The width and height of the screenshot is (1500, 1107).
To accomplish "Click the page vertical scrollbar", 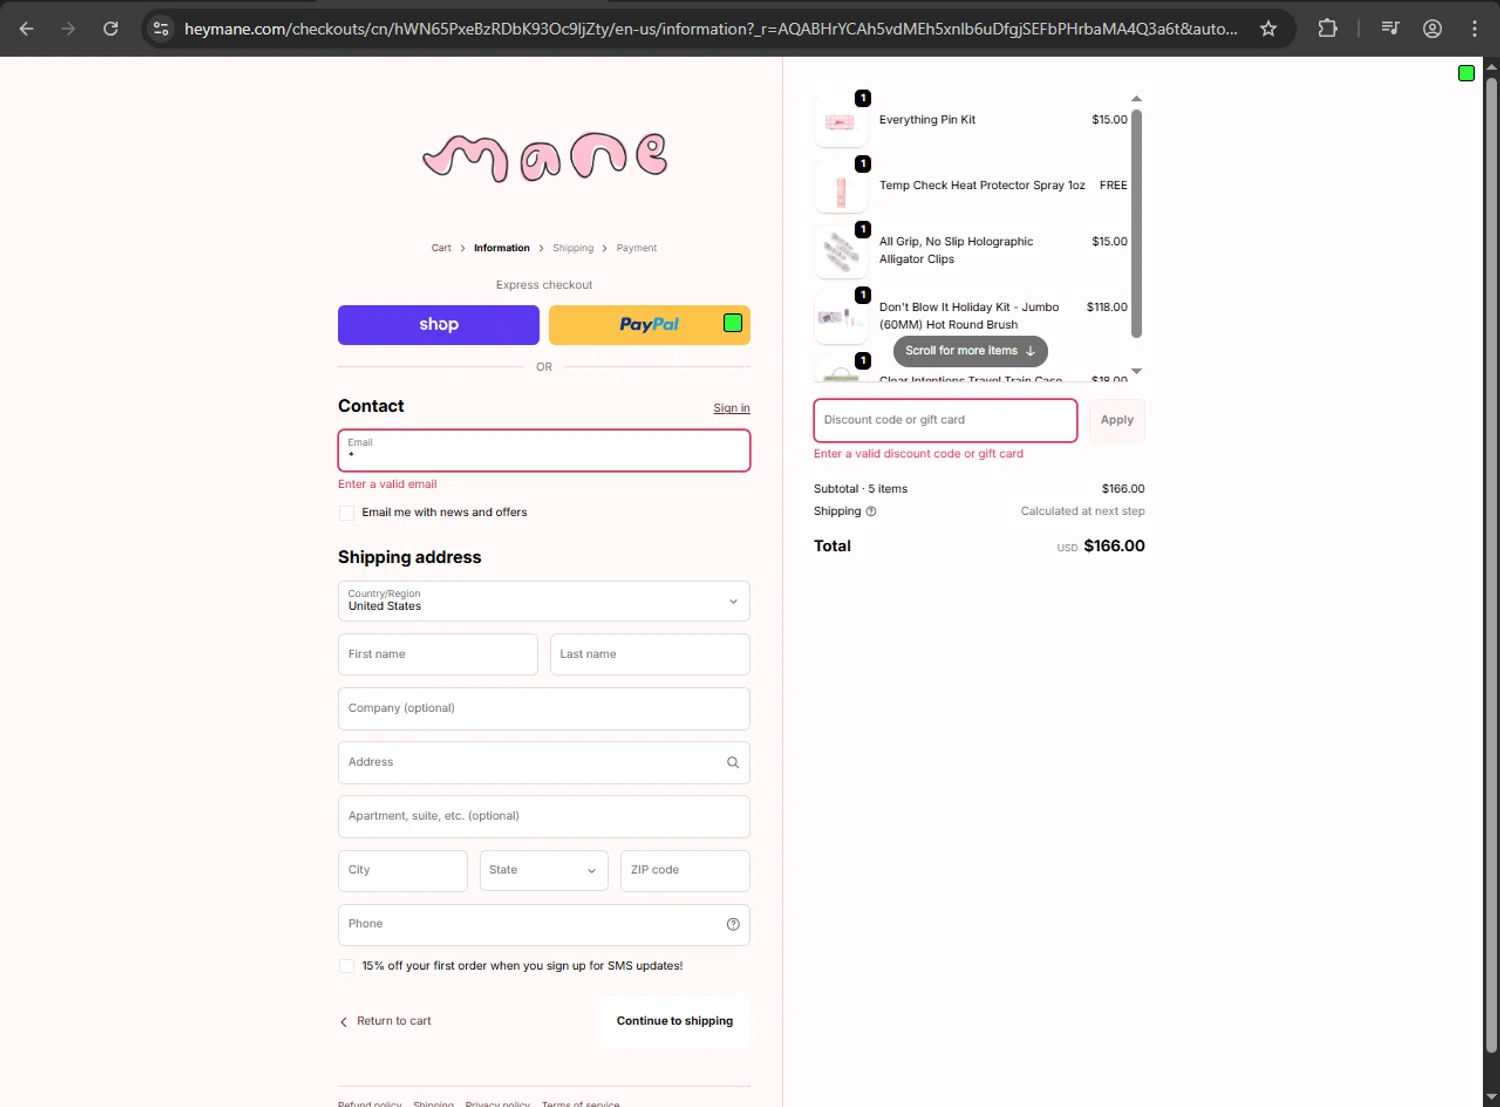I will click(x=1491, y=565).
